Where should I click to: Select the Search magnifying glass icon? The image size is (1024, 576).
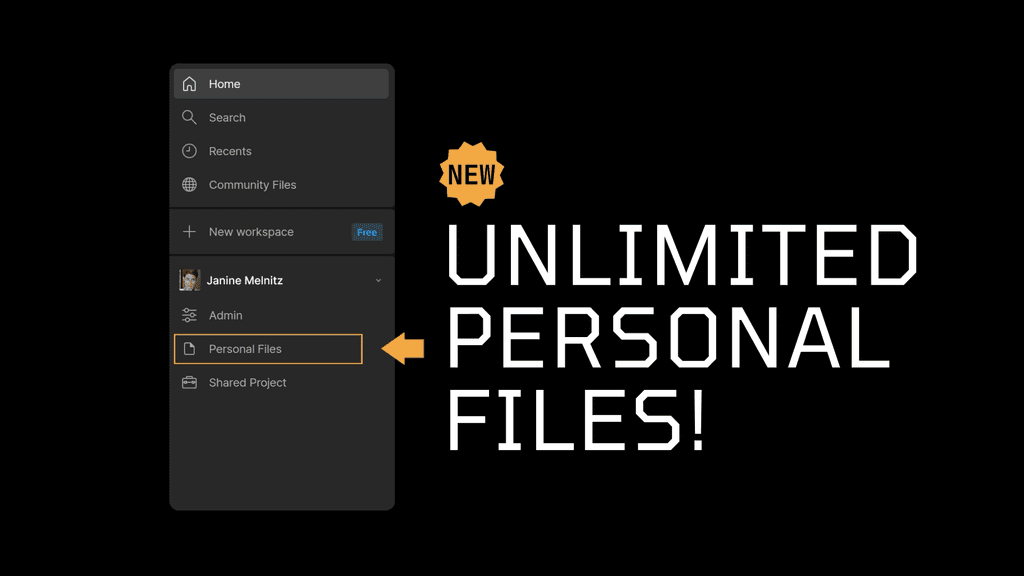pos(190,117)
